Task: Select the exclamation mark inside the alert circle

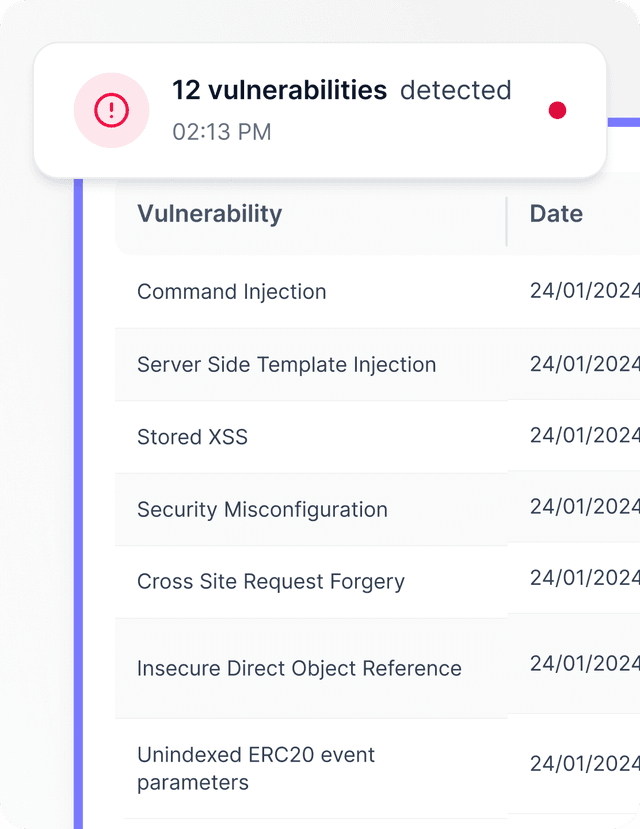Action: pyautogui.click(x=111, y=110)
